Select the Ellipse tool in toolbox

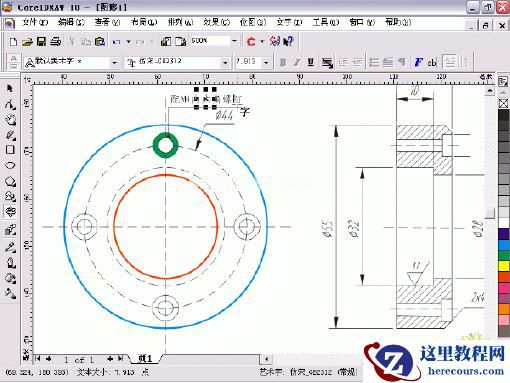[10, 165]
